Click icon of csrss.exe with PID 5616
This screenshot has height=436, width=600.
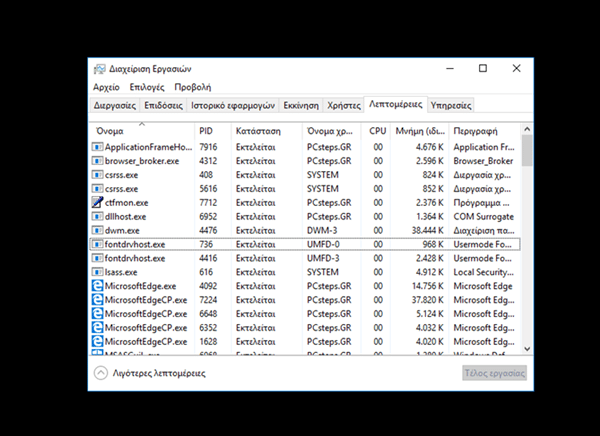pos(98,189)
